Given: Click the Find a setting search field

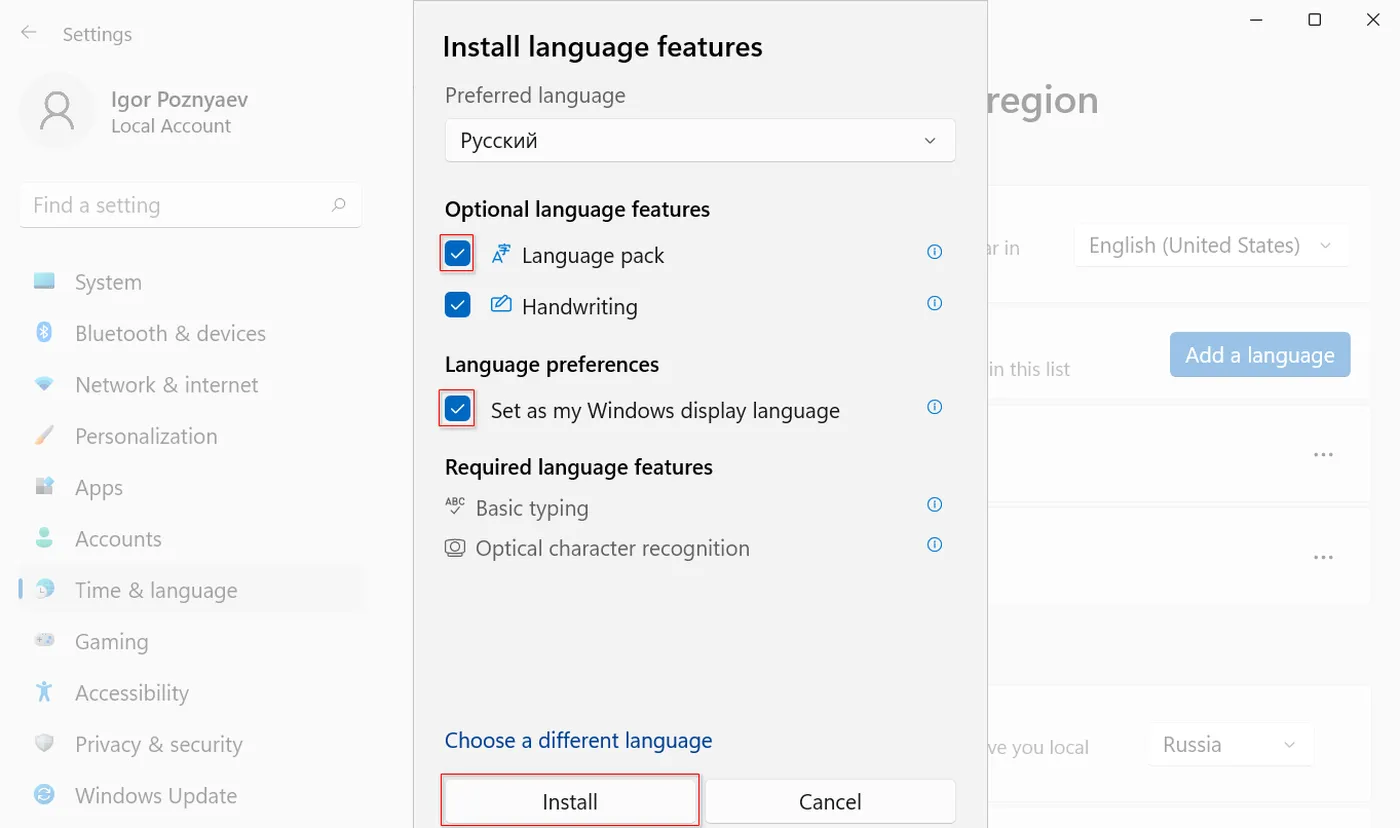Looking at the screenshot, I should (x=175, y=205).
